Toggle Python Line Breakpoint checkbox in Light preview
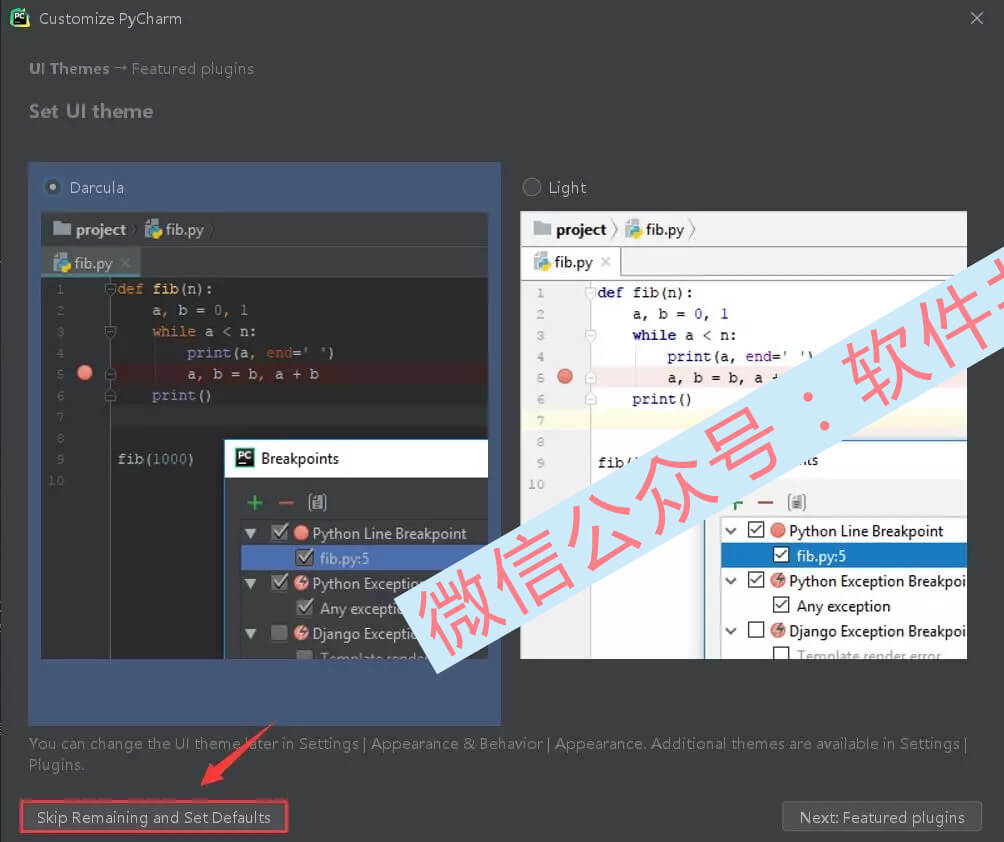 click(756, 530)
